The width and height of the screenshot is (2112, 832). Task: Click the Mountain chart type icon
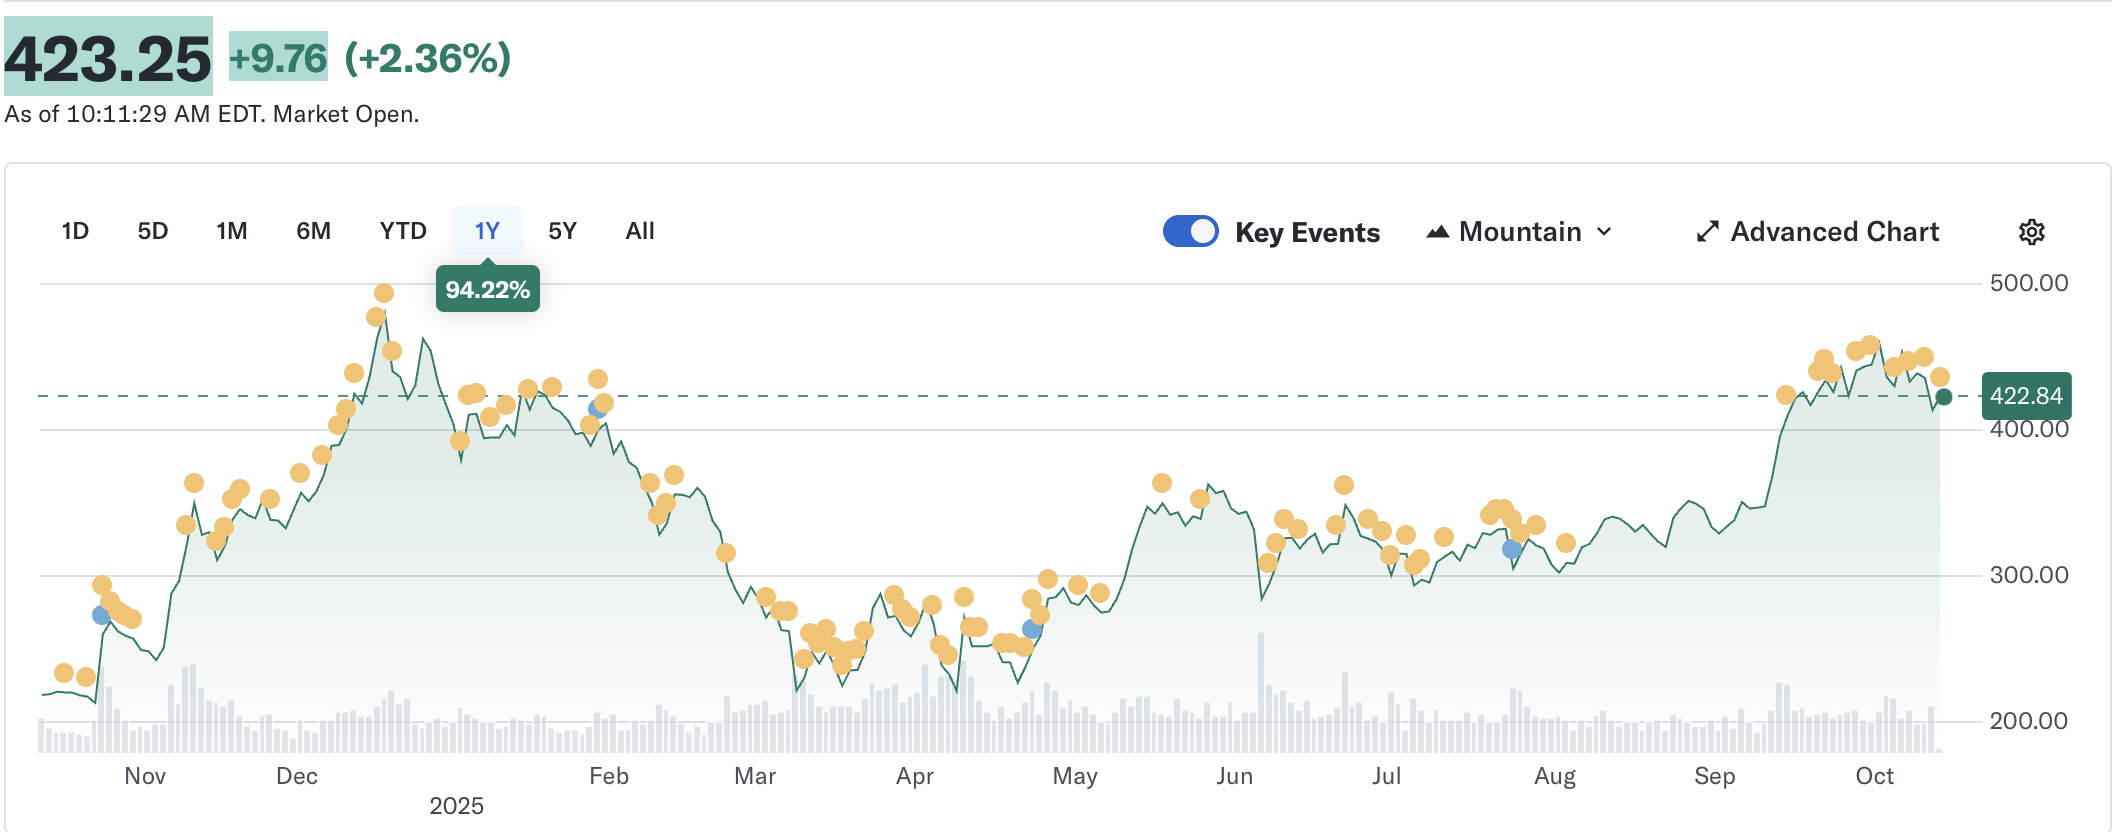pyautogui.click(x=1437, y=232)
